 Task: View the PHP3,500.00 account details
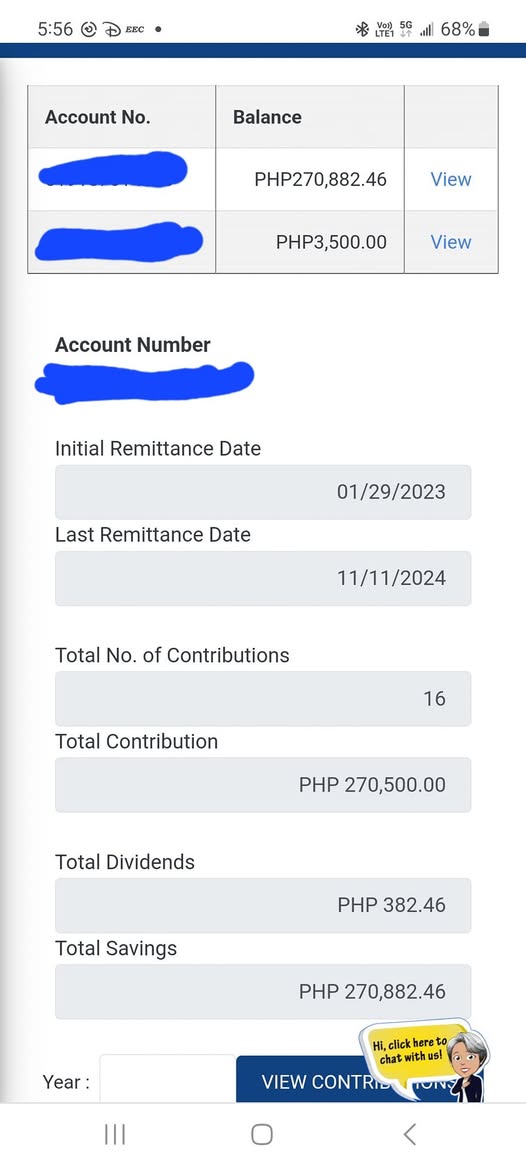pos(451,242)
